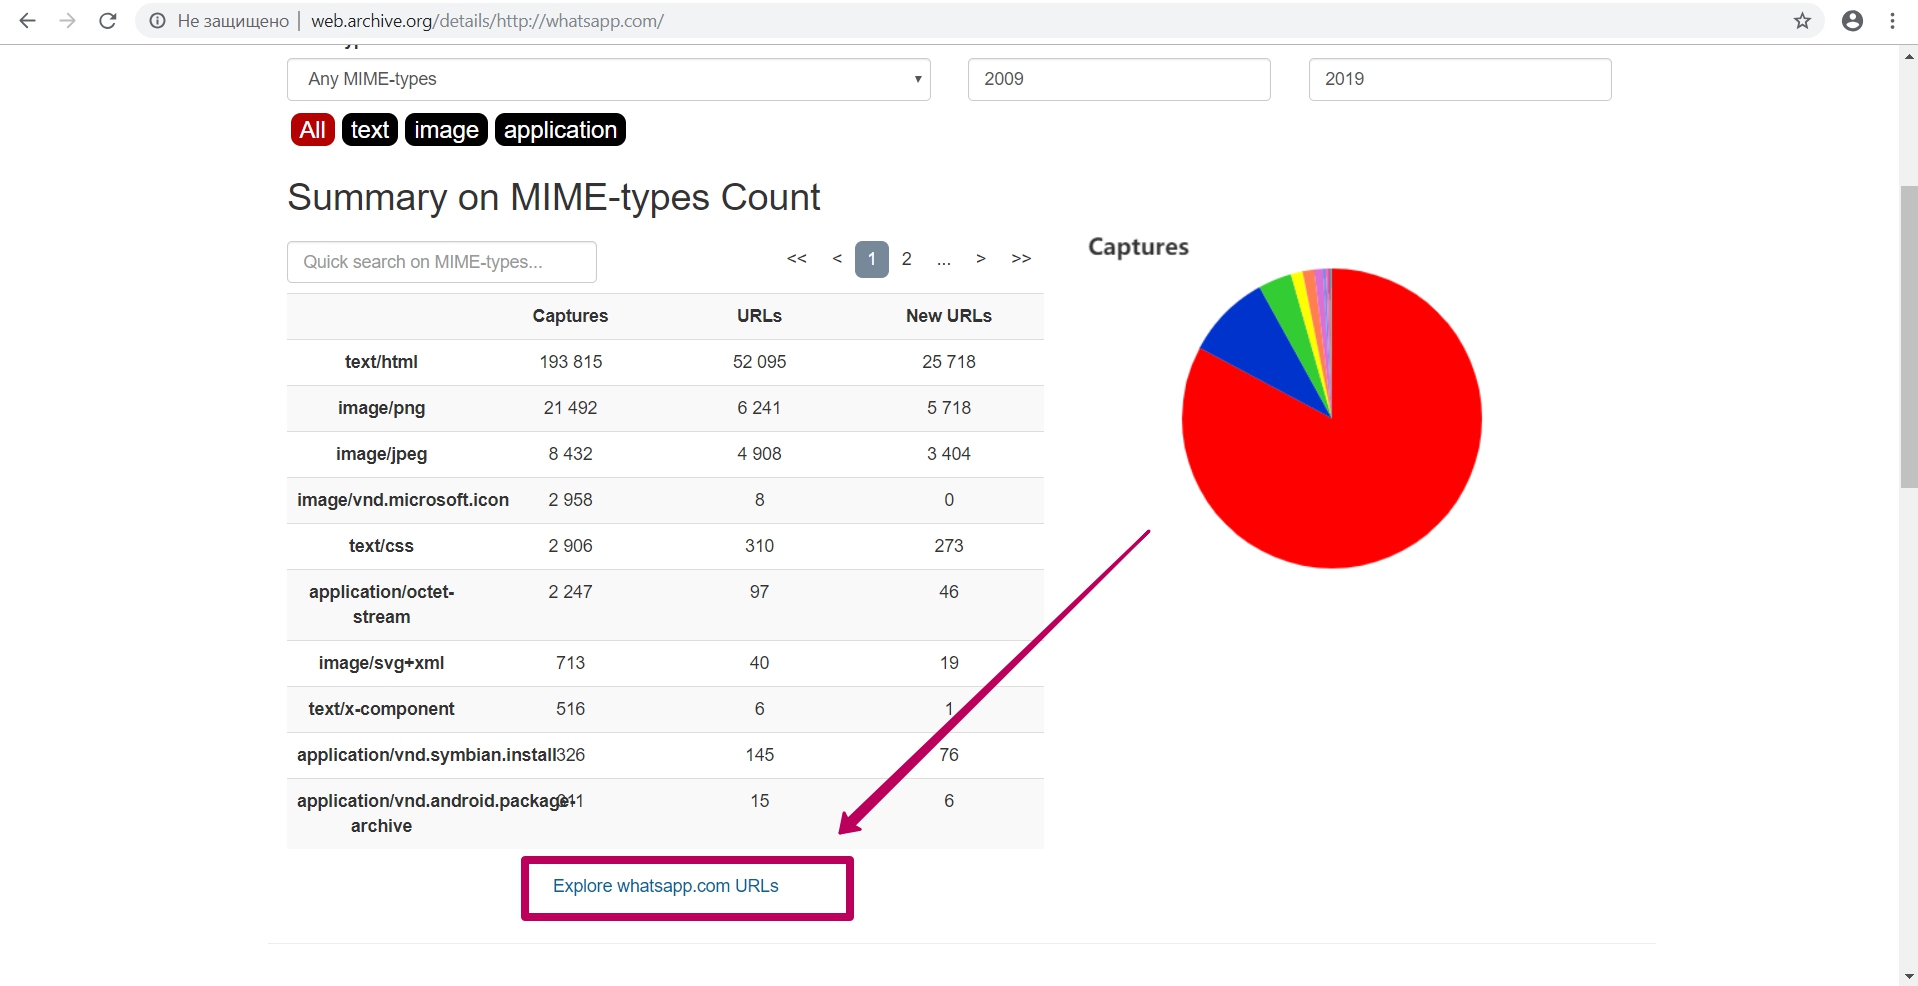Click the text/html row label
The image size is (1918, 986).
pos(381,362)
